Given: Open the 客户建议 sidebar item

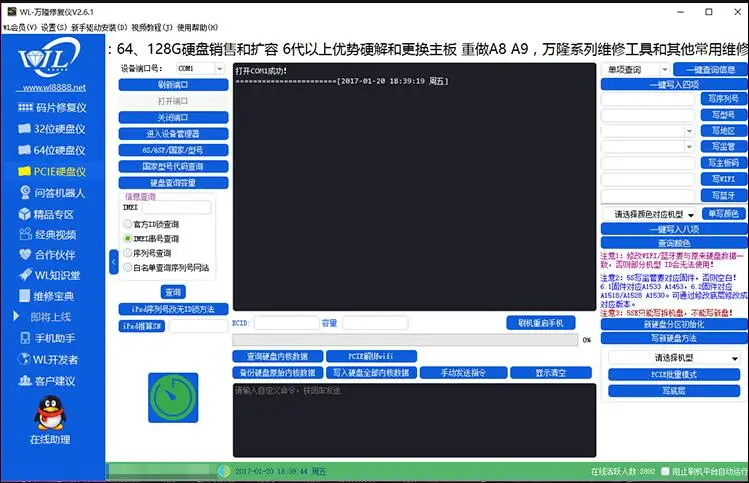Looking at the screenshot, I should (x=47, y=381).
